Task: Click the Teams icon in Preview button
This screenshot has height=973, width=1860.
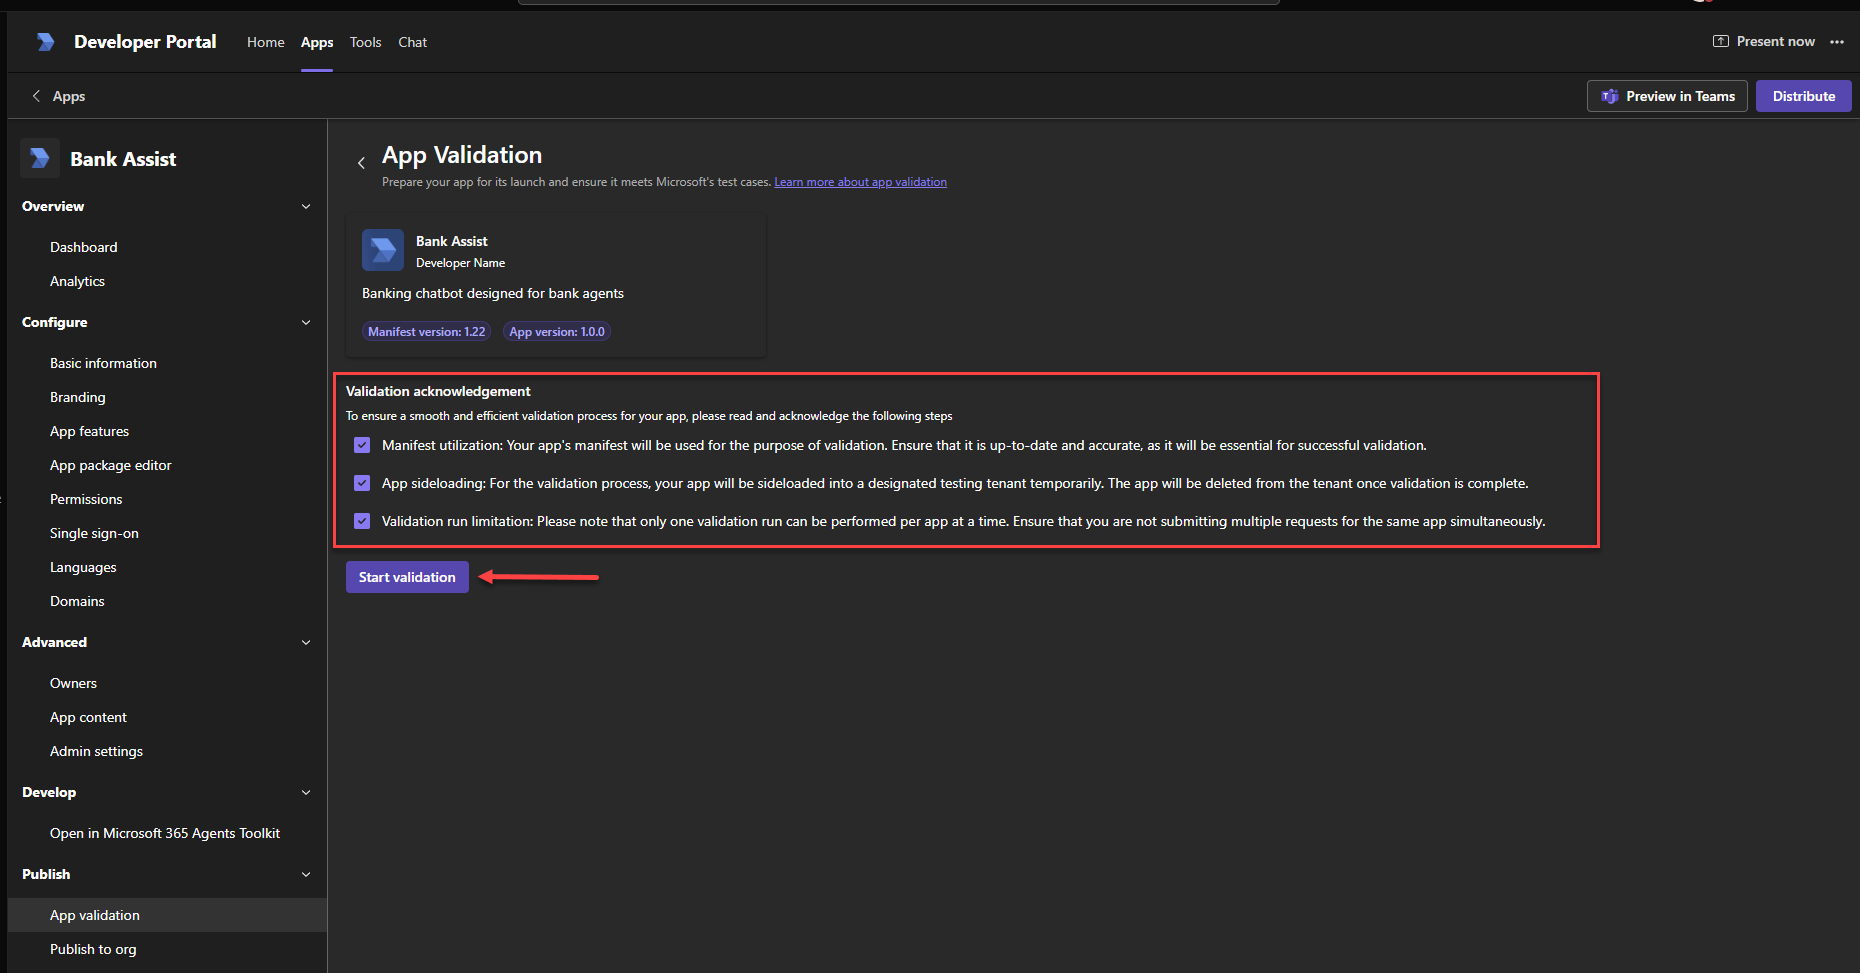Action: 1610,96
